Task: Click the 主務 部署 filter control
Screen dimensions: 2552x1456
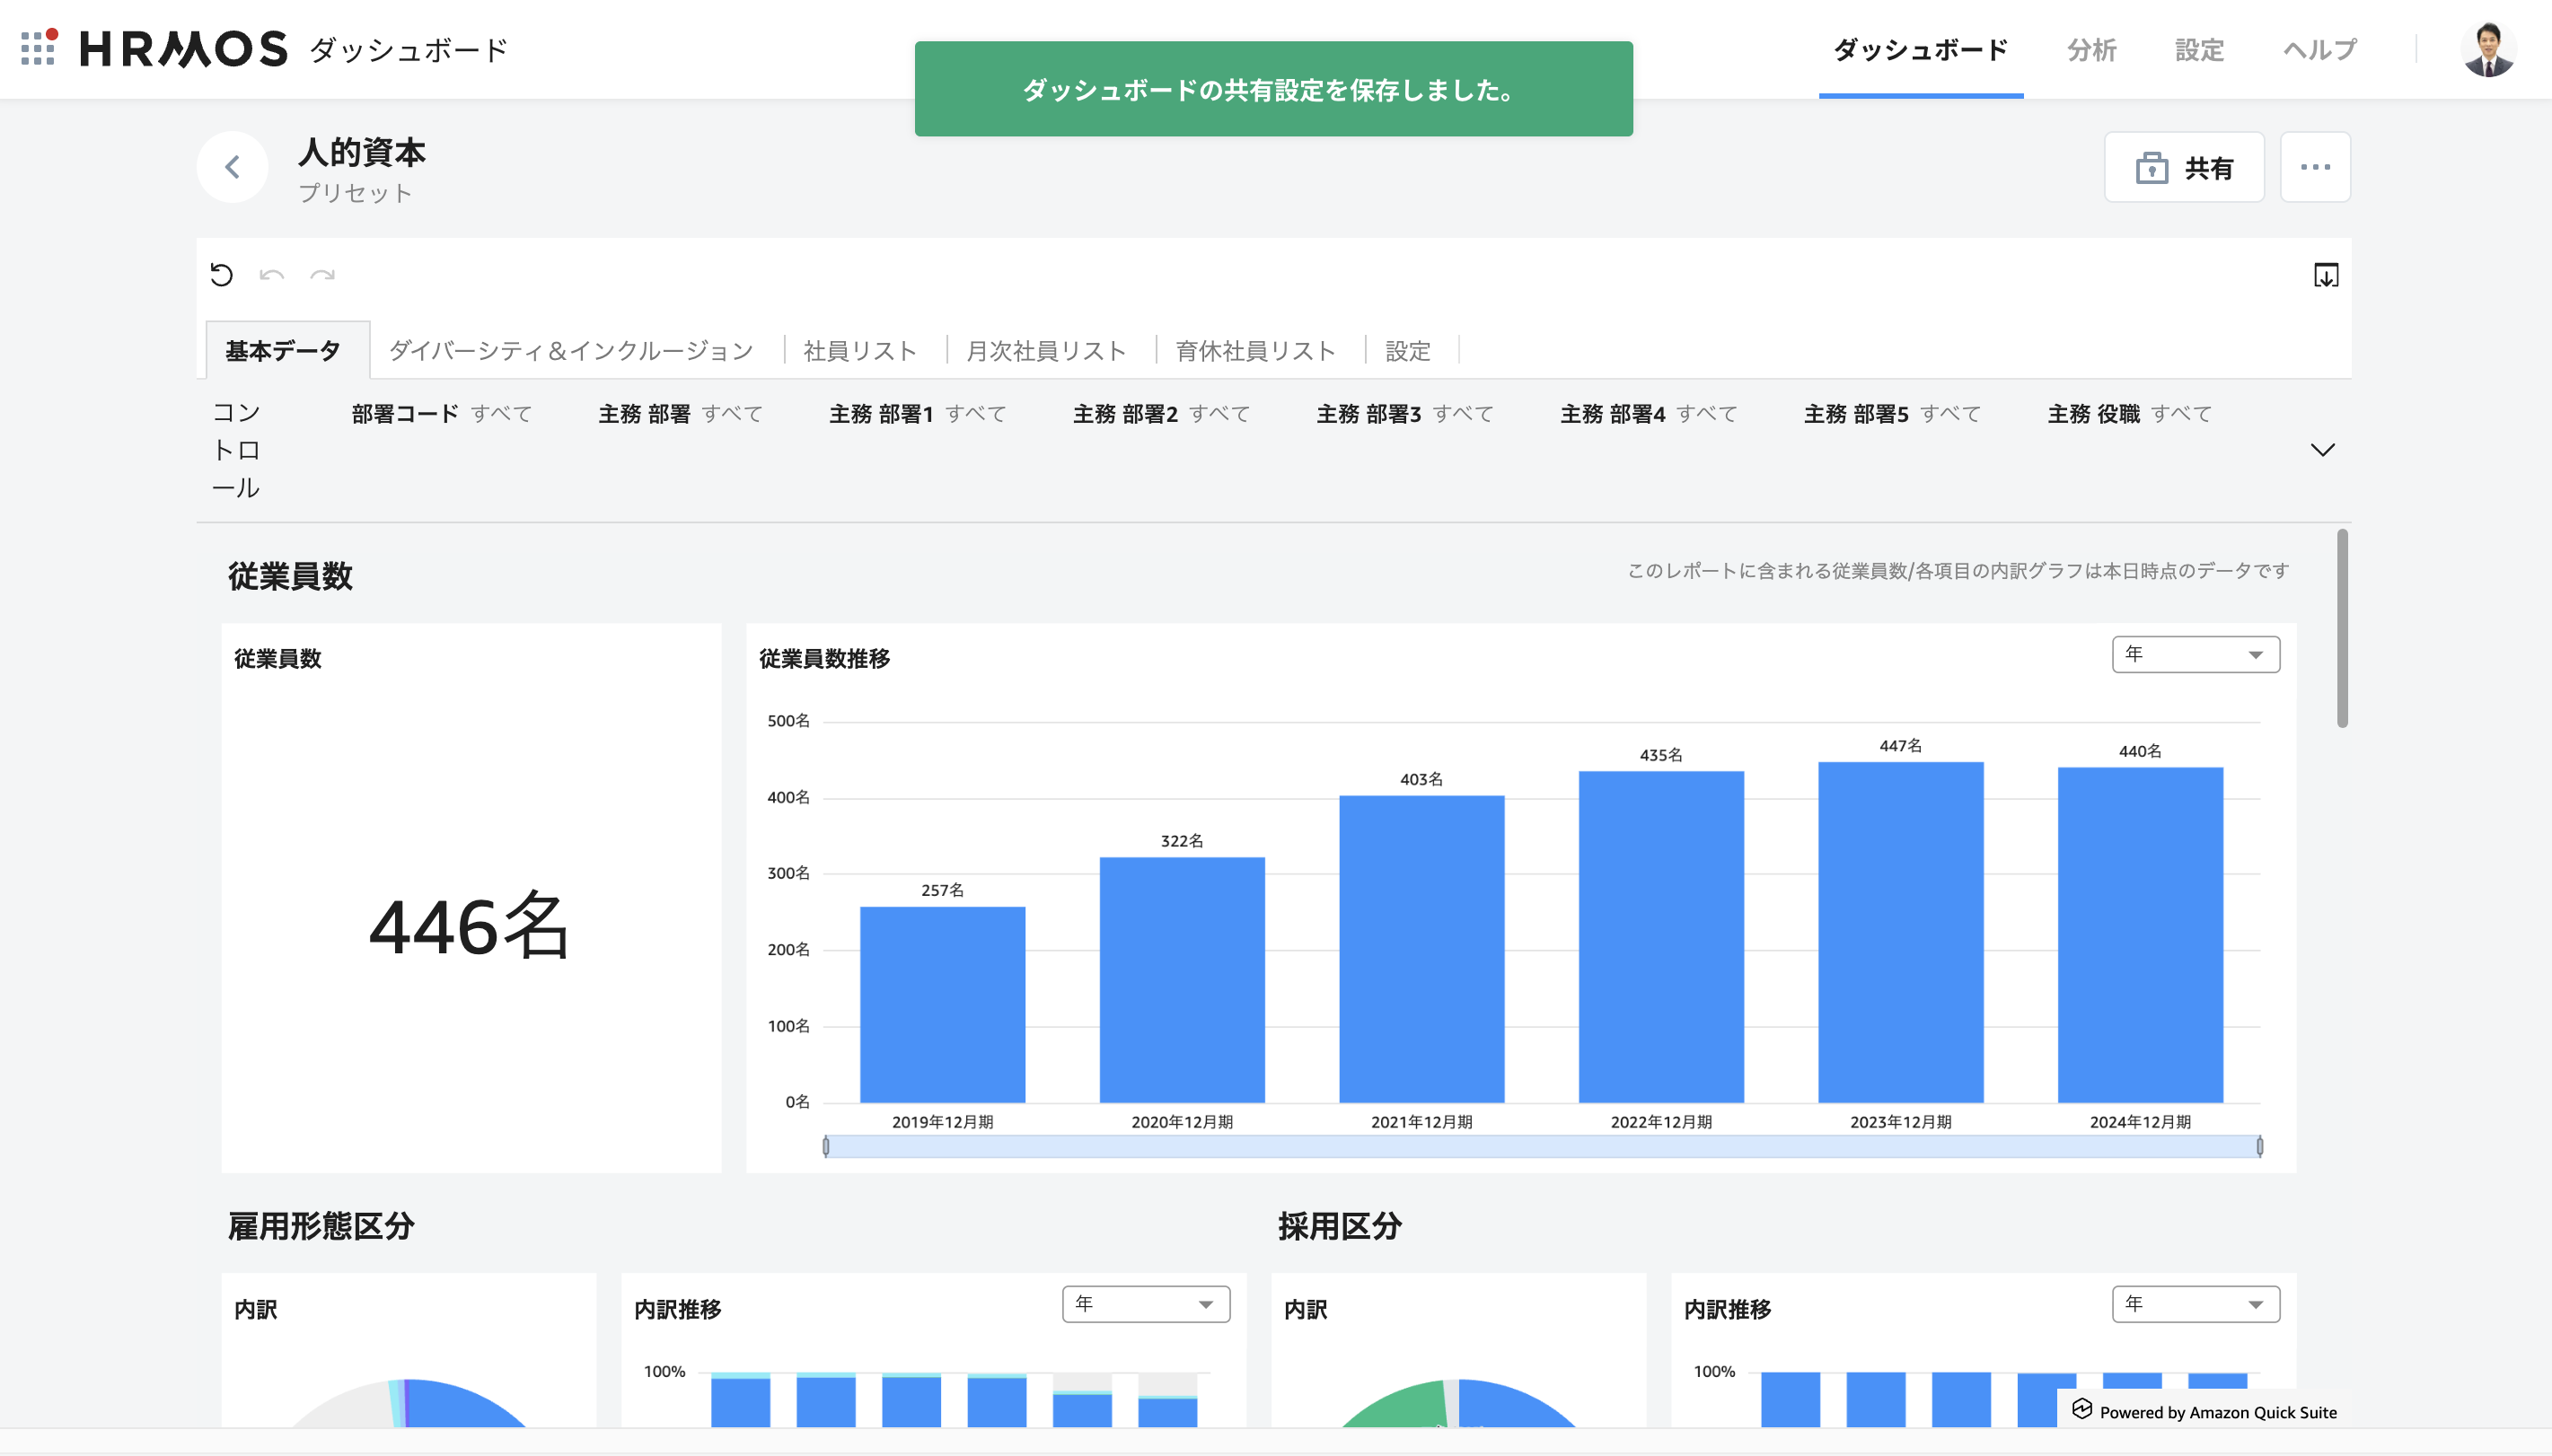Action: pos(680,414)
